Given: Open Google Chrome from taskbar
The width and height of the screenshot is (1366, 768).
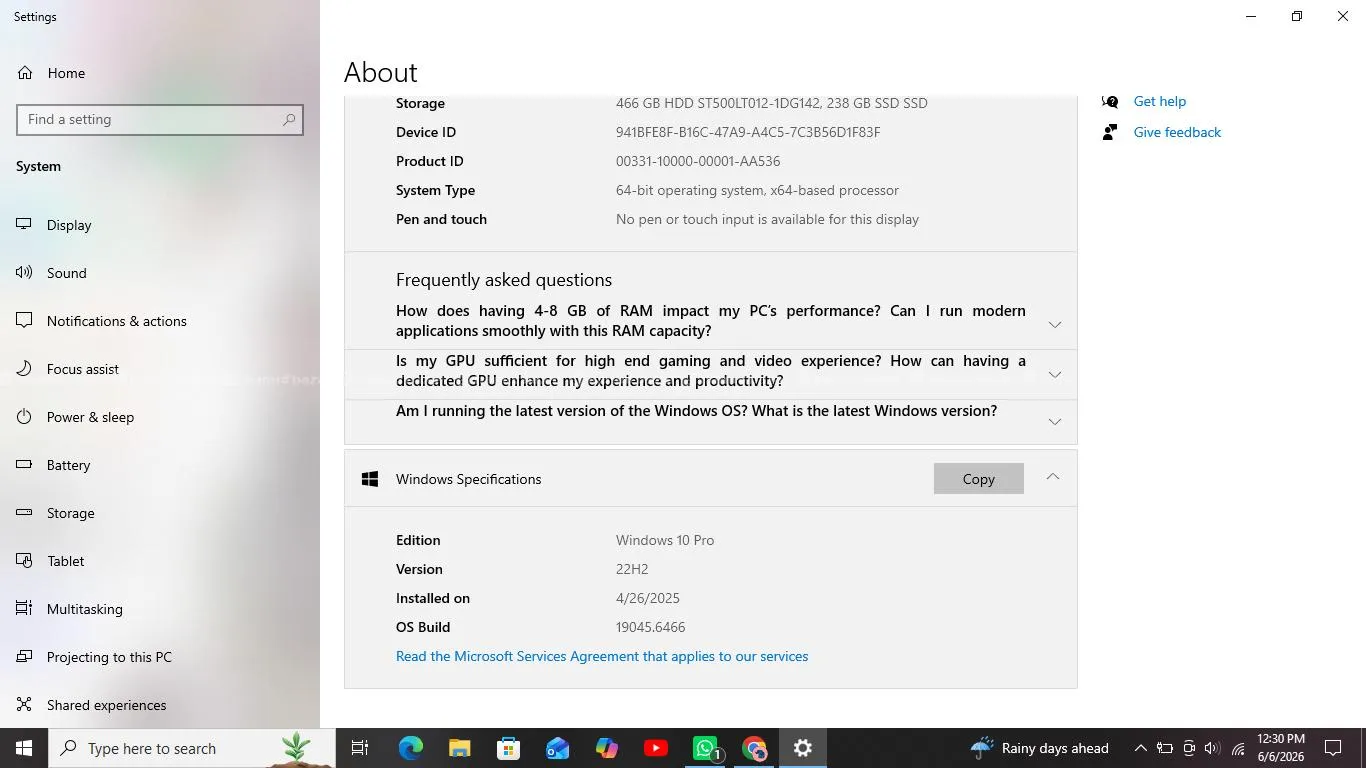Looking at the screenshot, I should [754, 748].
